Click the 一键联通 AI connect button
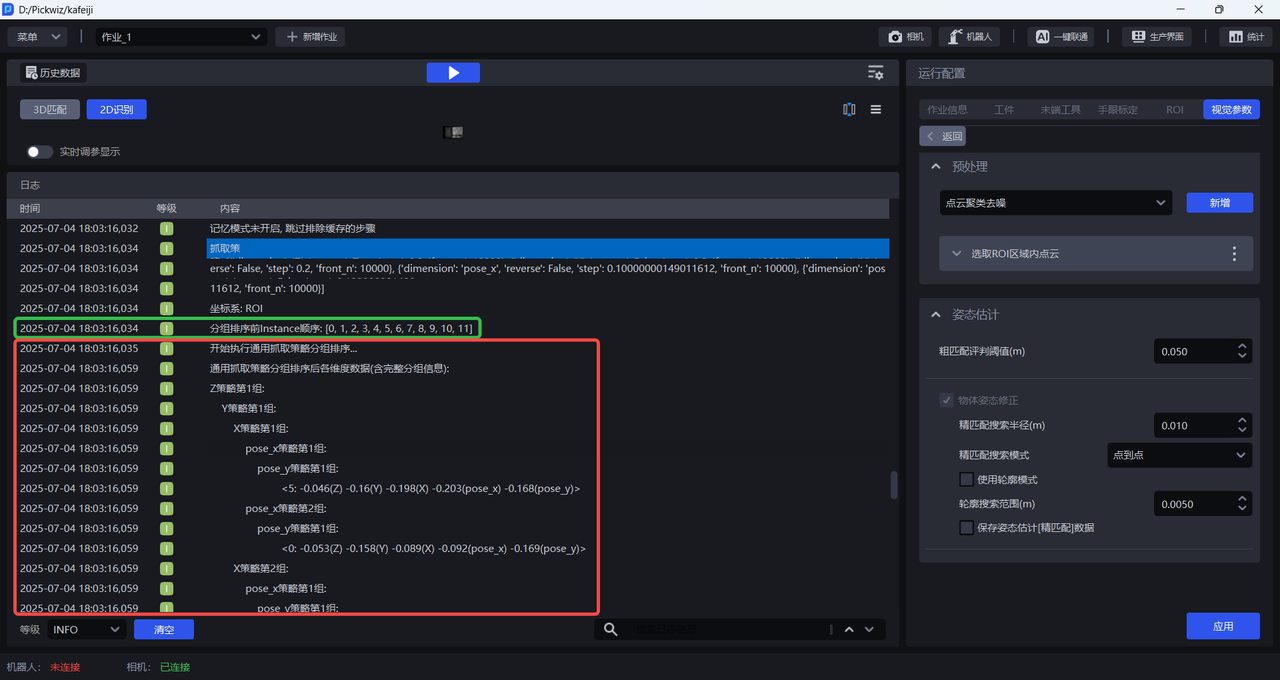The height and width of the screenshot is (680, 1280). point(1062,37)
